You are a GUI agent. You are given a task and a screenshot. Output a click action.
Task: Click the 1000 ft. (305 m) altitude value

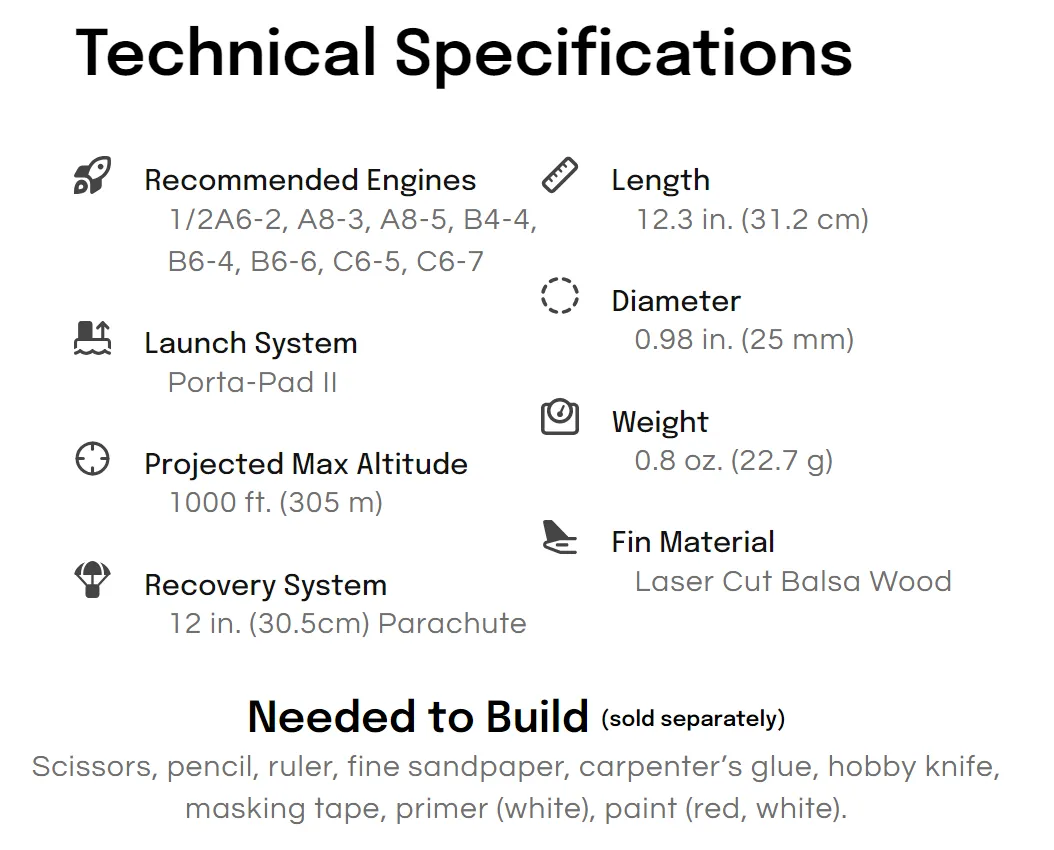click(276, 503)
